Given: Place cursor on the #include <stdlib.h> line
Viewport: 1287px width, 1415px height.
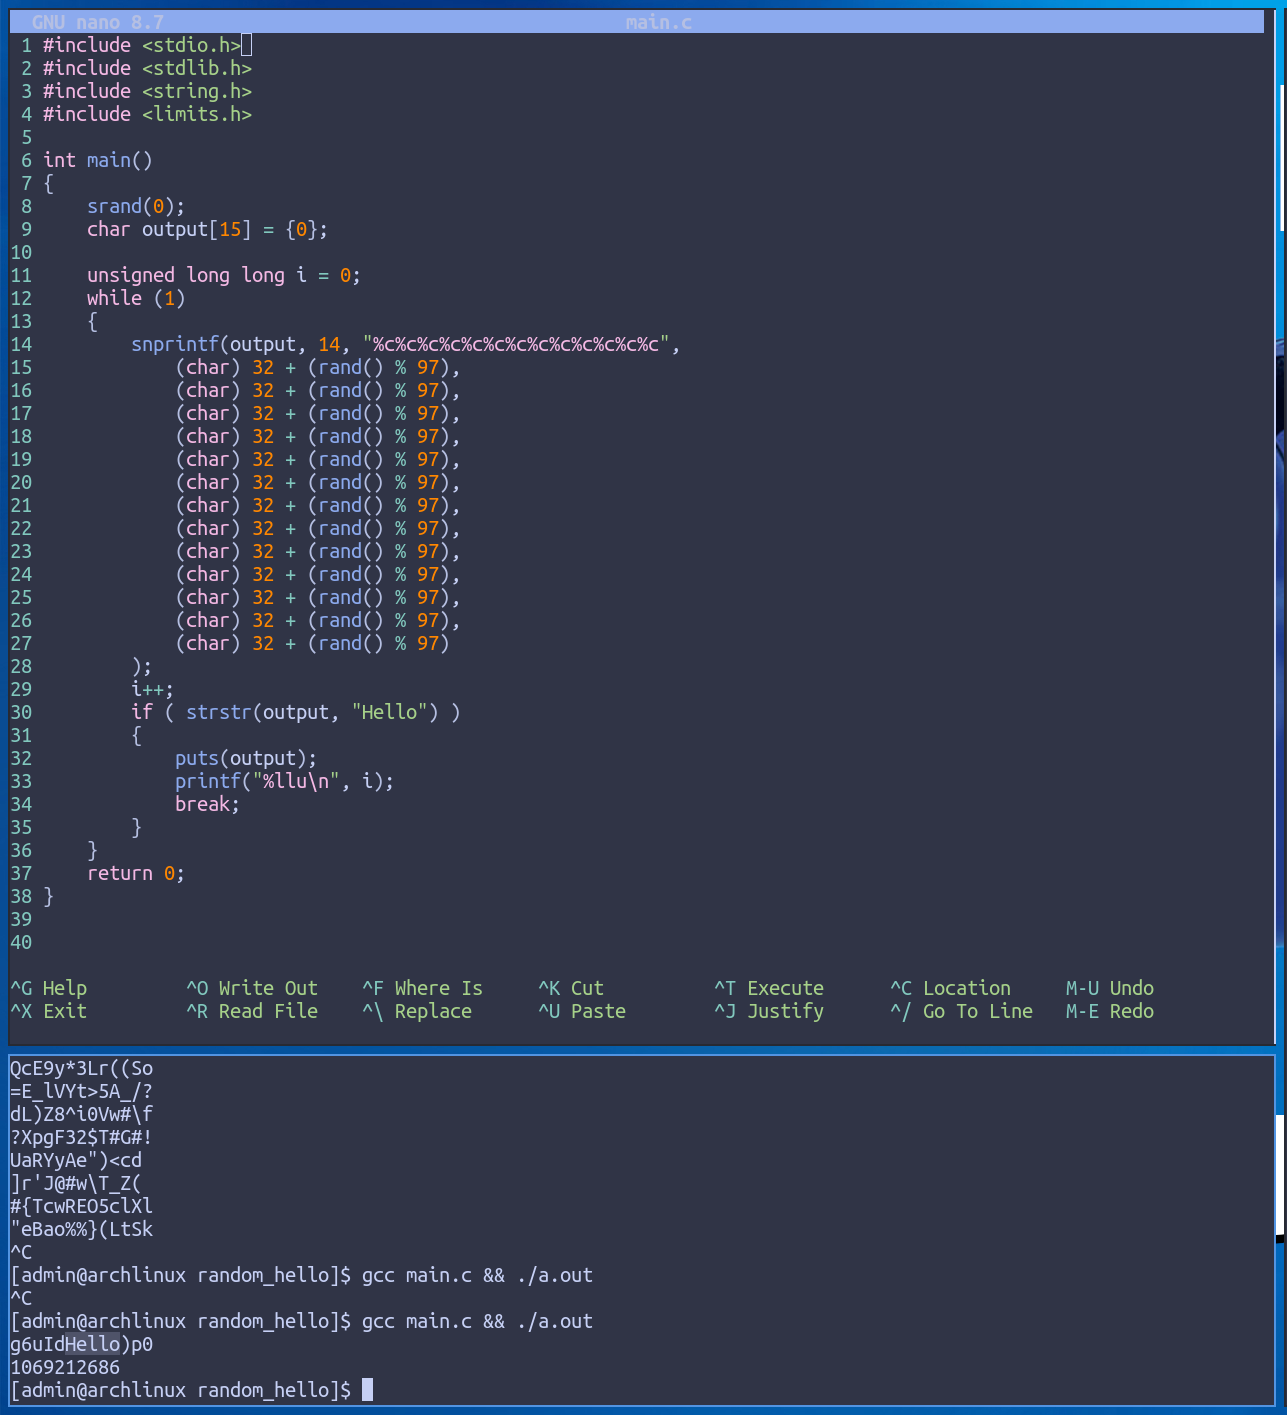Looking at the screenshot, I should point(147,68).
